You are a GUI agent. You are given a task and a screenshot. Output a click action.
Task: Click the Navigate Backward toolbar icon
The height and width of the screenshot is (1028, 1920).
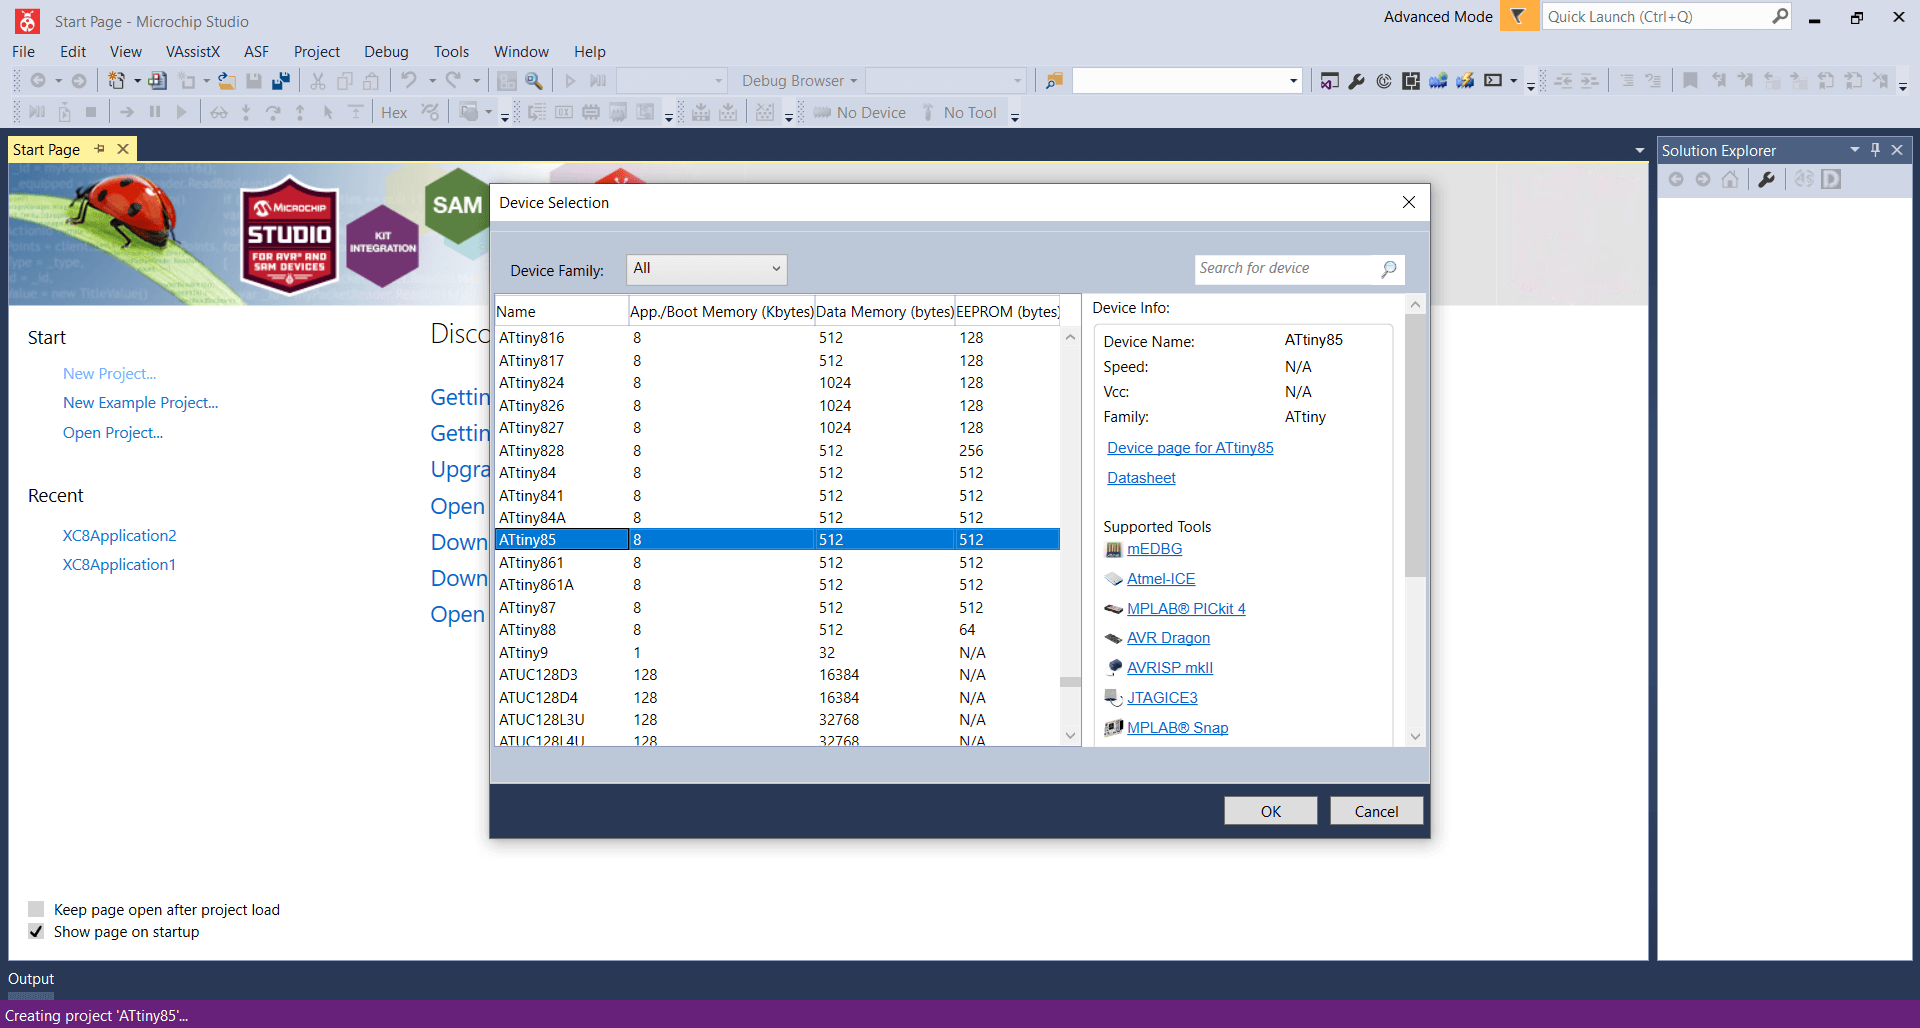click(x=38, y=81)
